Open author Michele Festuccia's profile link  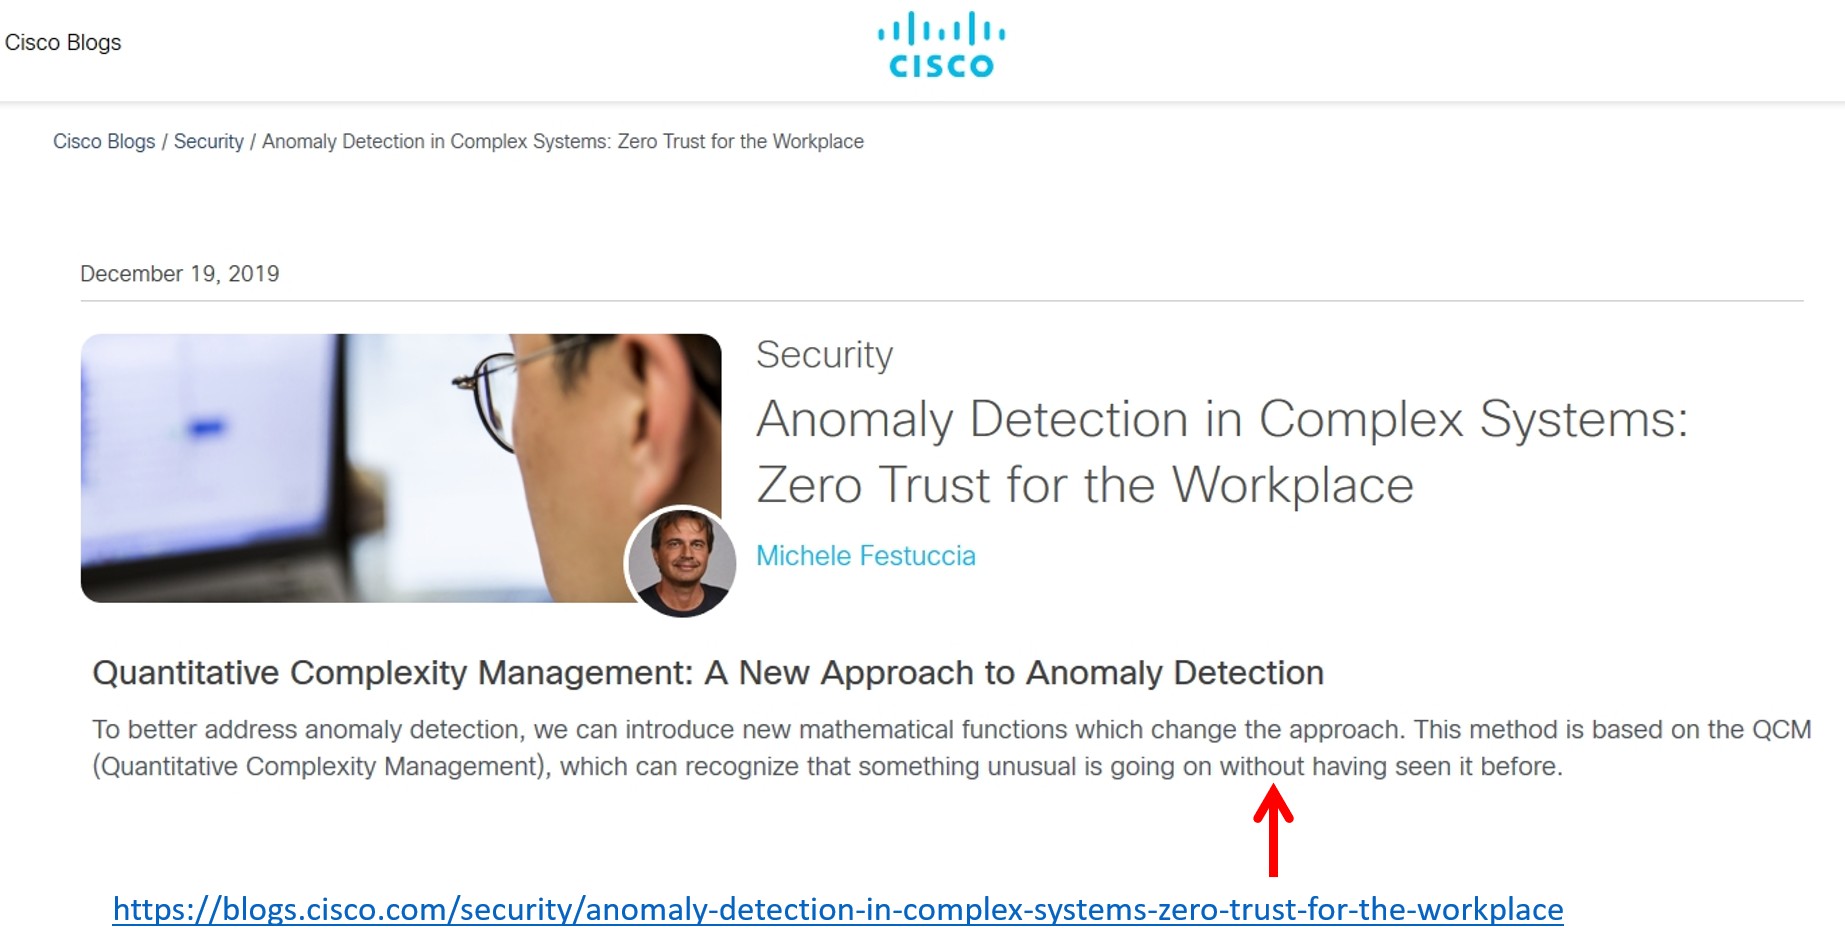(x=865, y=556)
